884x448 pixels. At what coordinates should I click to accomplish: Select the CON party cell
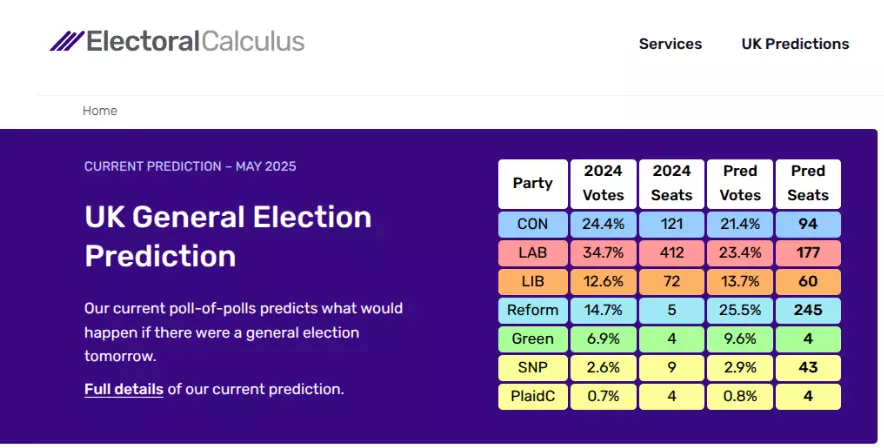533,224
